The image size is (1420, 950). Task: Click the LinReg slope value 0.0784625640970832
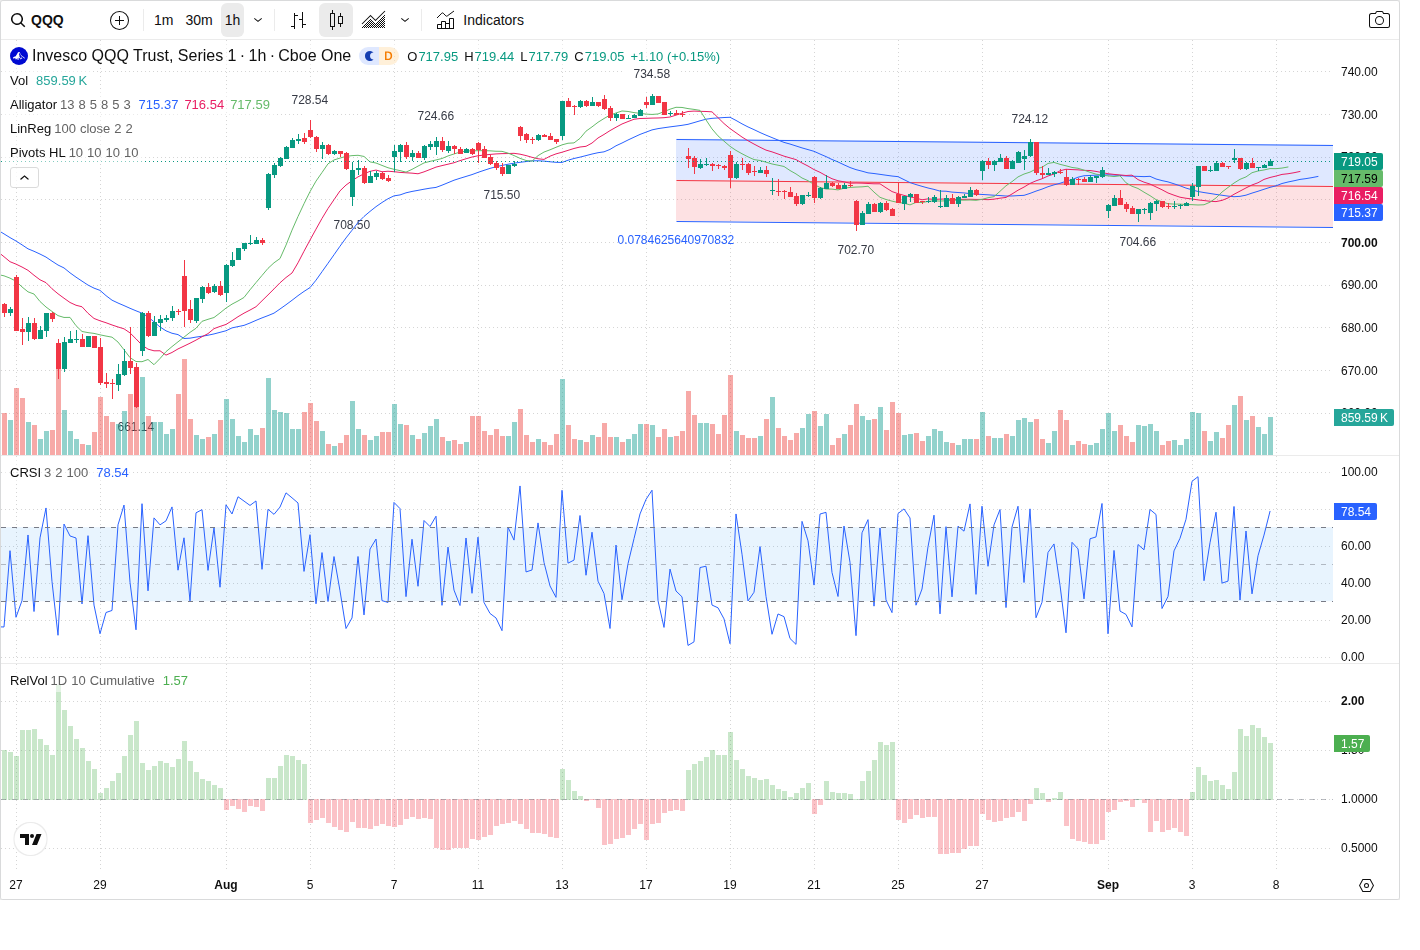pyautogui.click(x=676, y=240)
